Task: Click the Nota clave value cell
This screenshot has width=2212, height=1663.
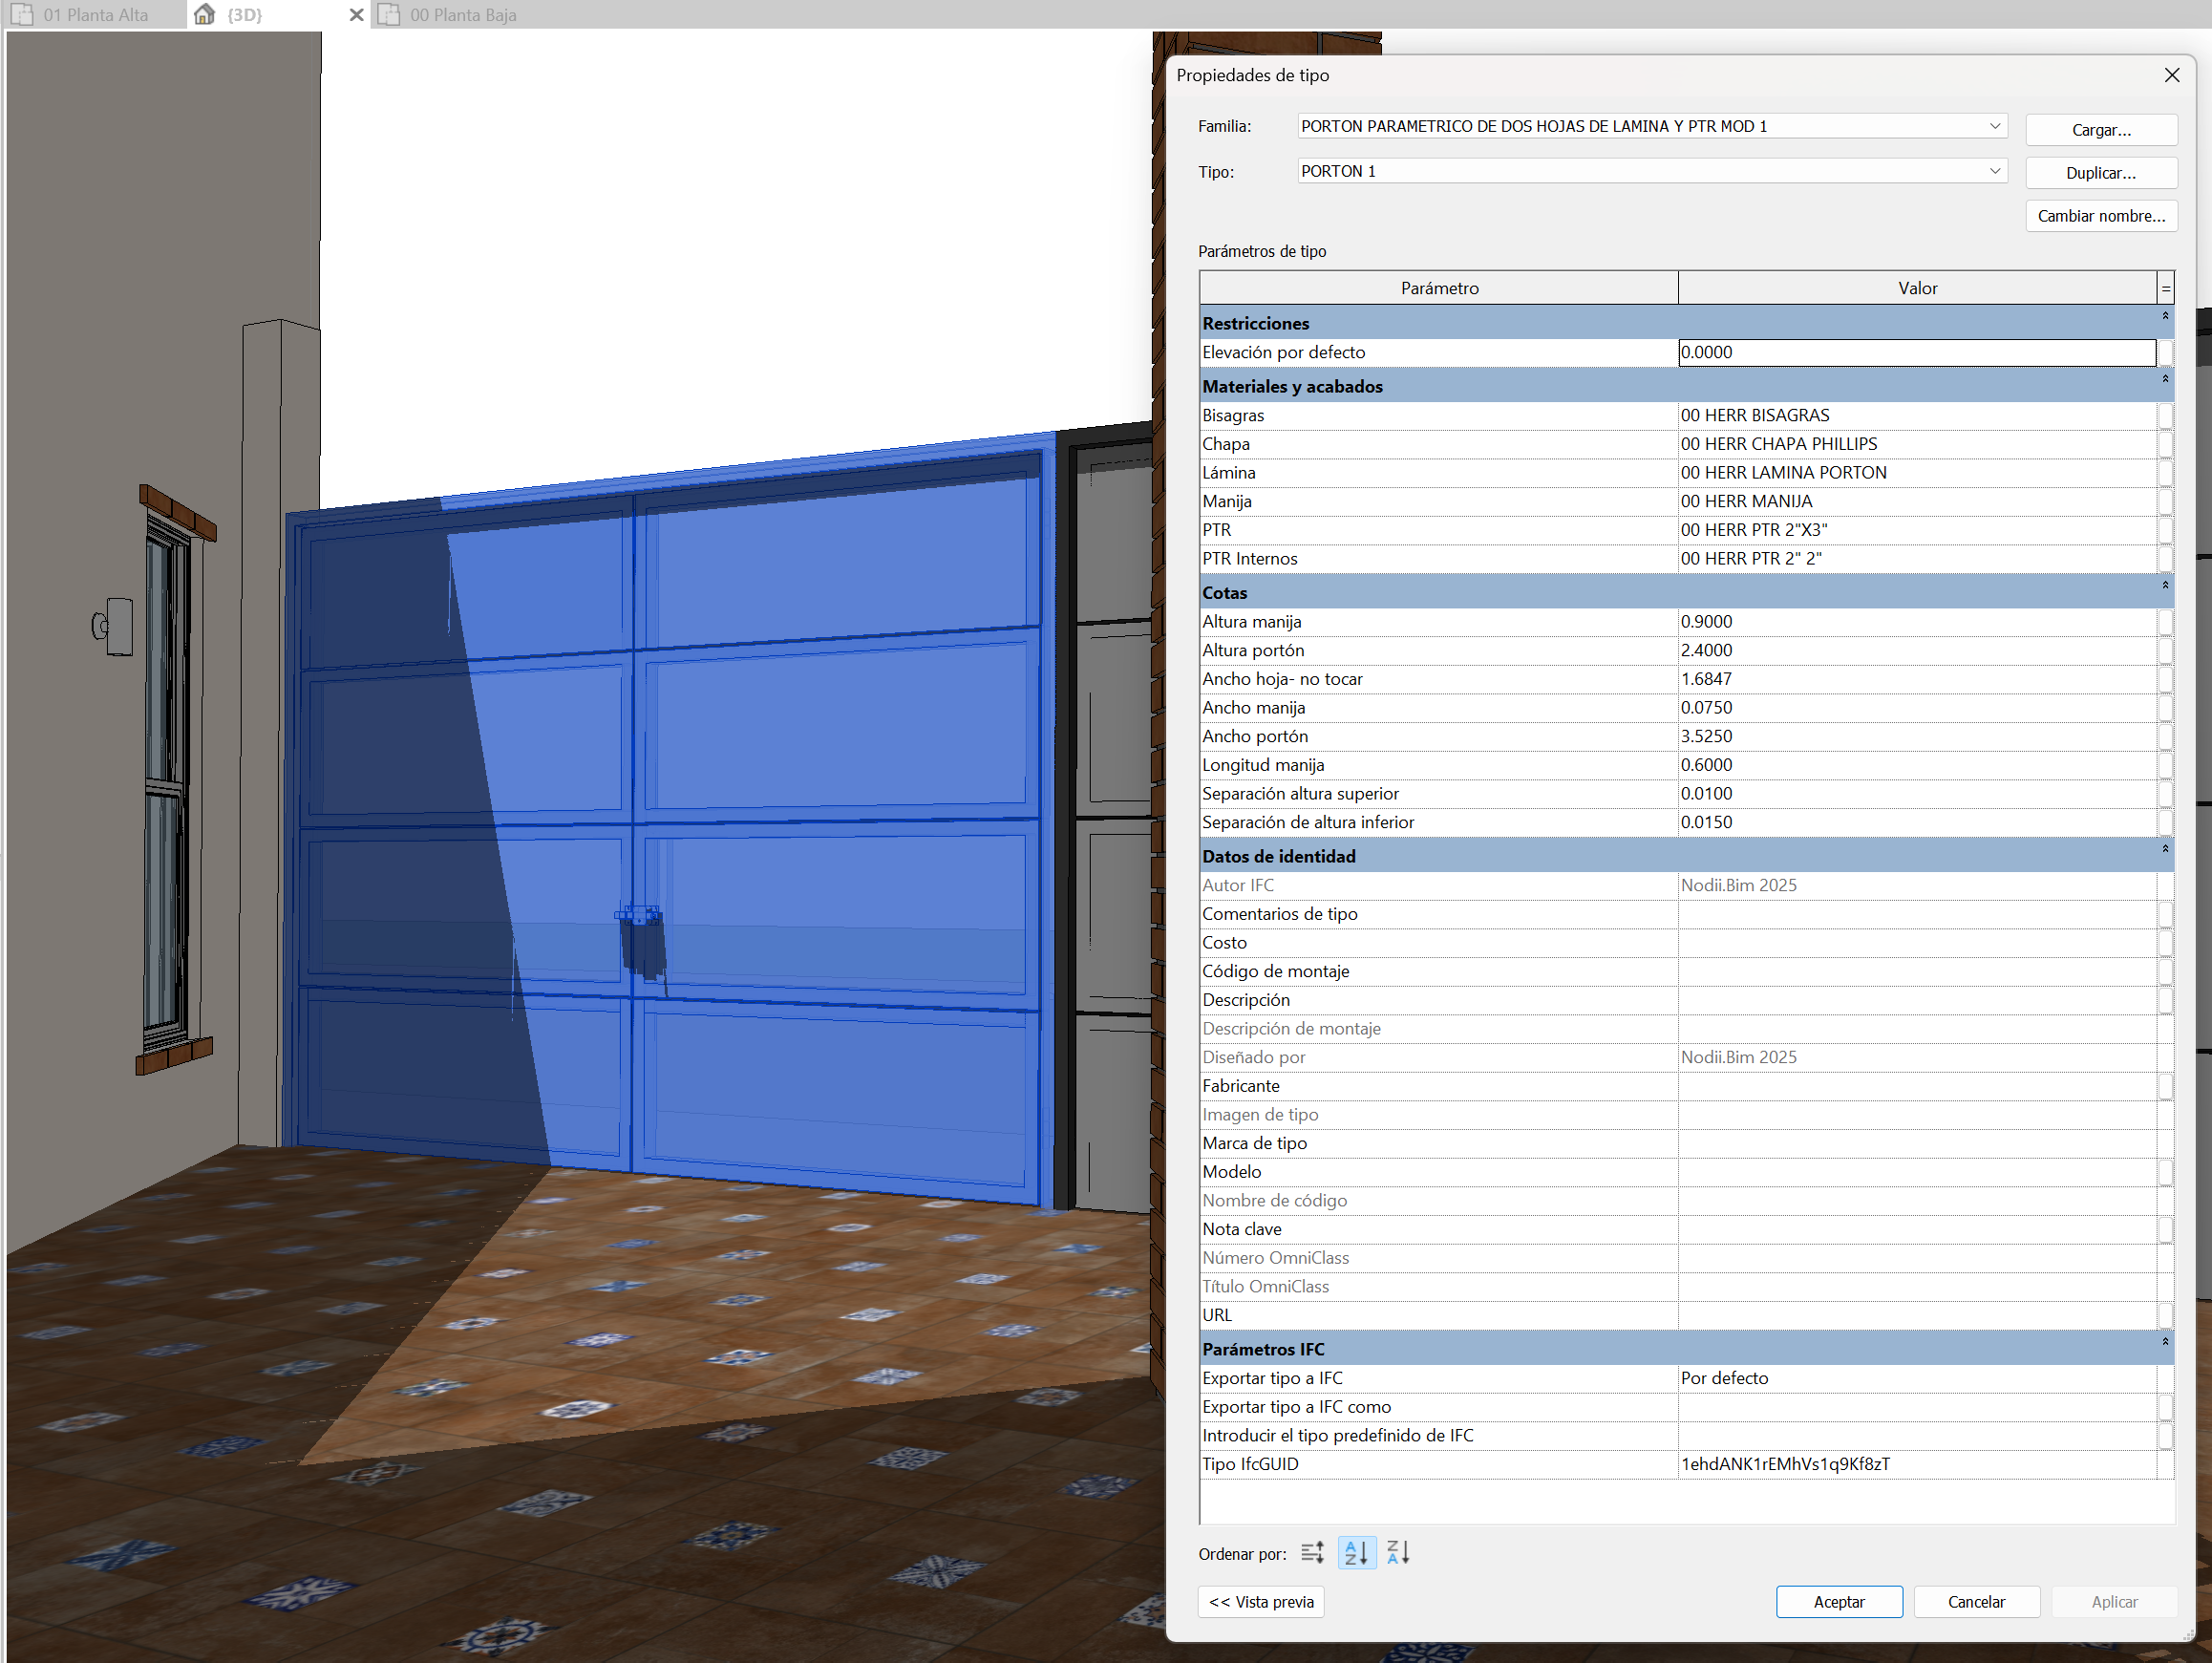Action: [x=1917, y=1229]
